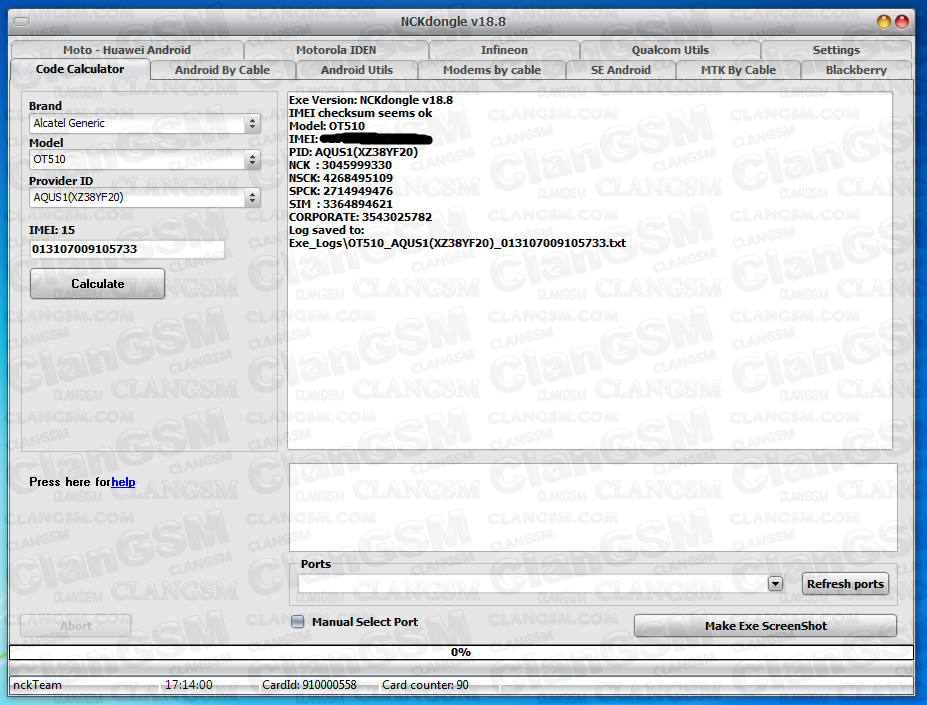
Task: Click the SPCK: 2714949476 line
Action: tap(341, 191)
